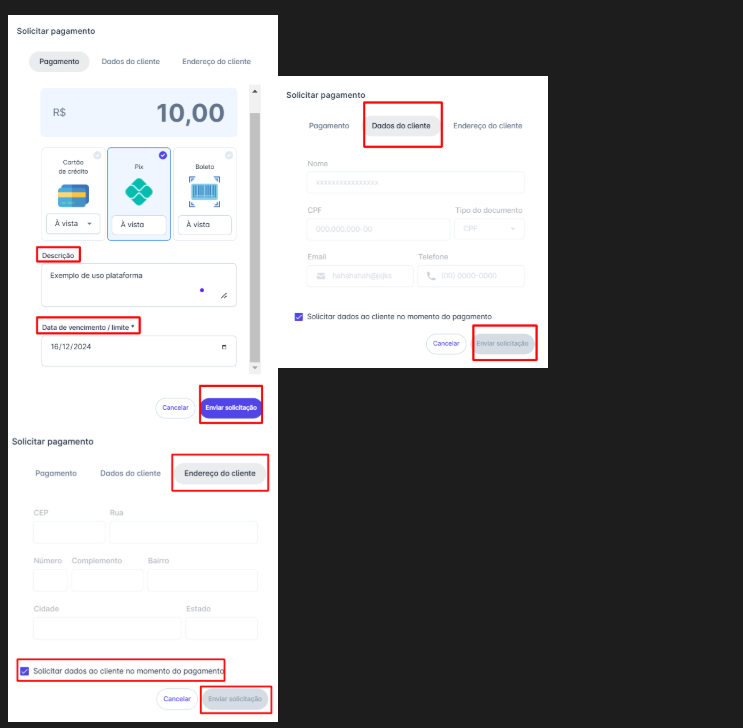This screenshot has width=743, height=728.
Task: Open the highlighted Endereço do cliente tab
Action: click(219, 473)
